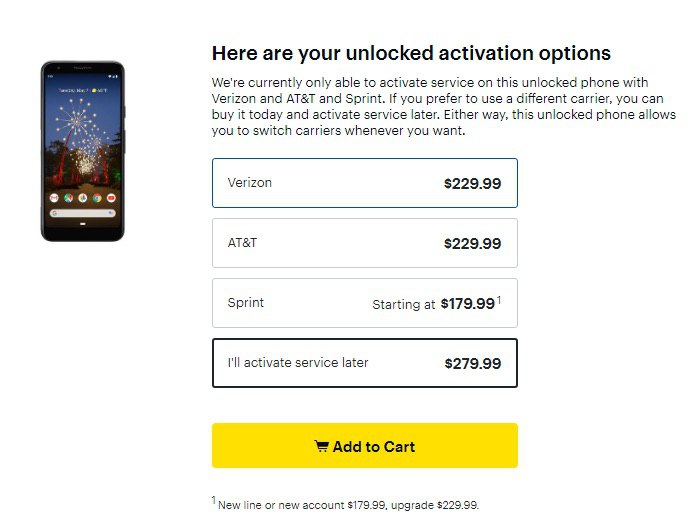Image resolution: width=691 pixels, height=522 pixels.
Task: Click the Gmail icon on the phone image
Action: pyautogui.click(x=55, y=198)
